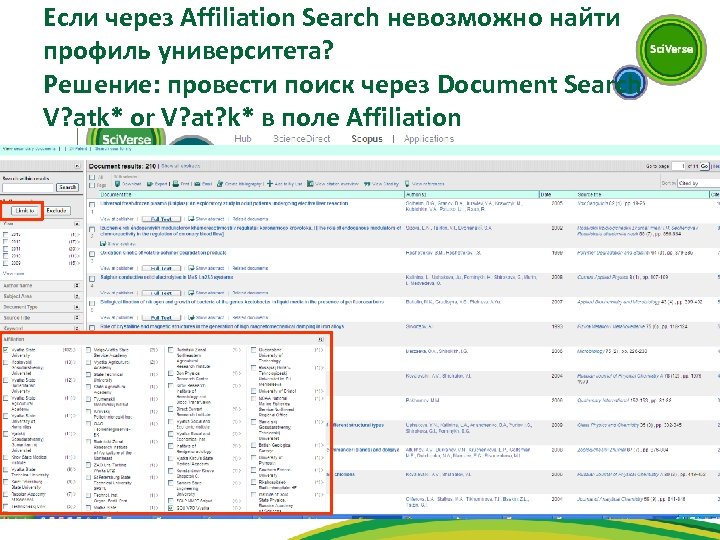Click the Go to page number field

(678, 166)
